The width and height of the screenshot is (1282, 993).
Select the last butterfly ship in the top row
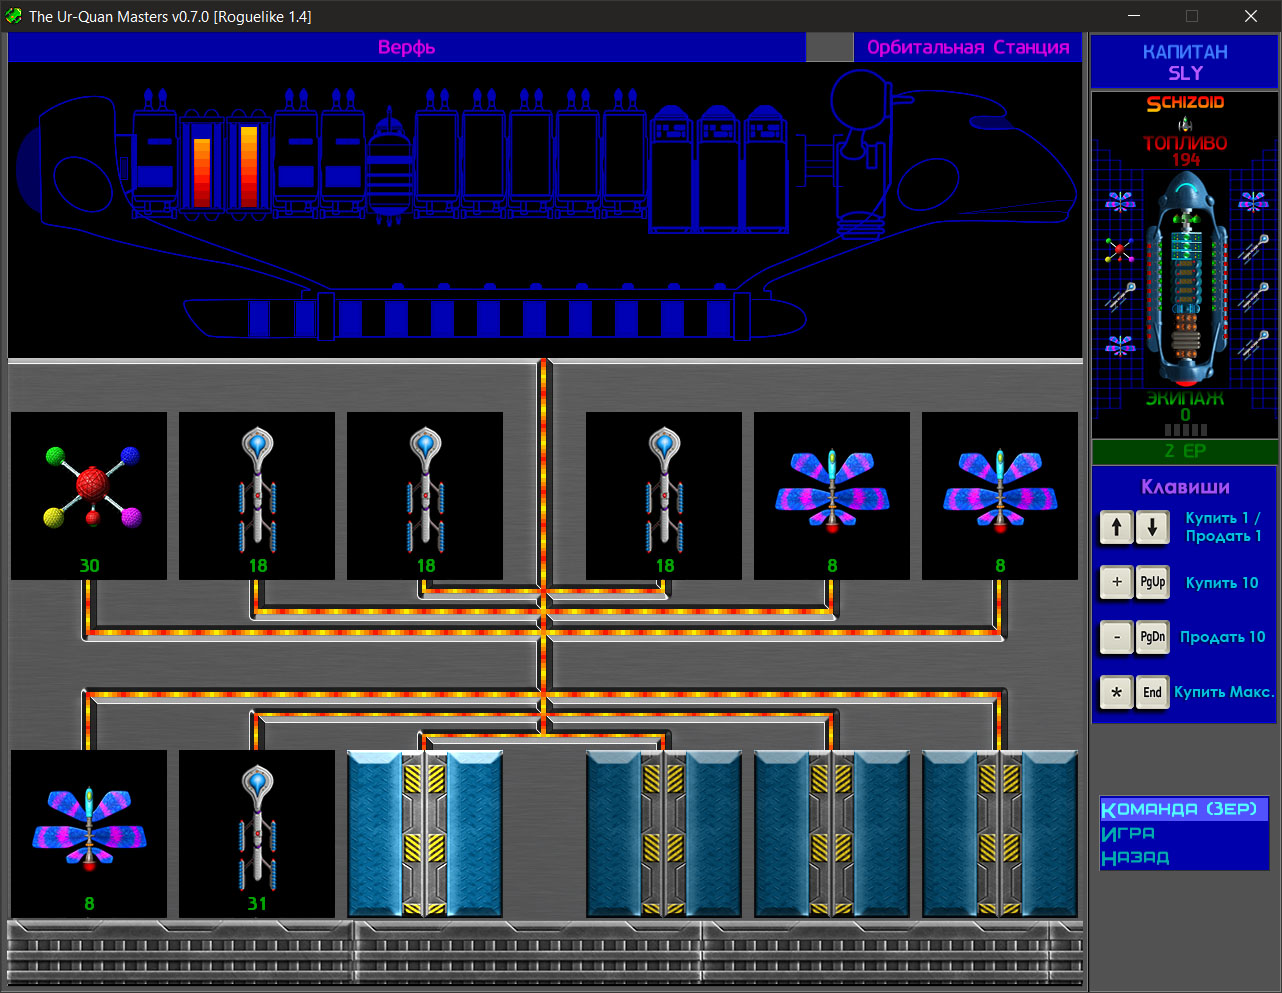(1000, 496)
